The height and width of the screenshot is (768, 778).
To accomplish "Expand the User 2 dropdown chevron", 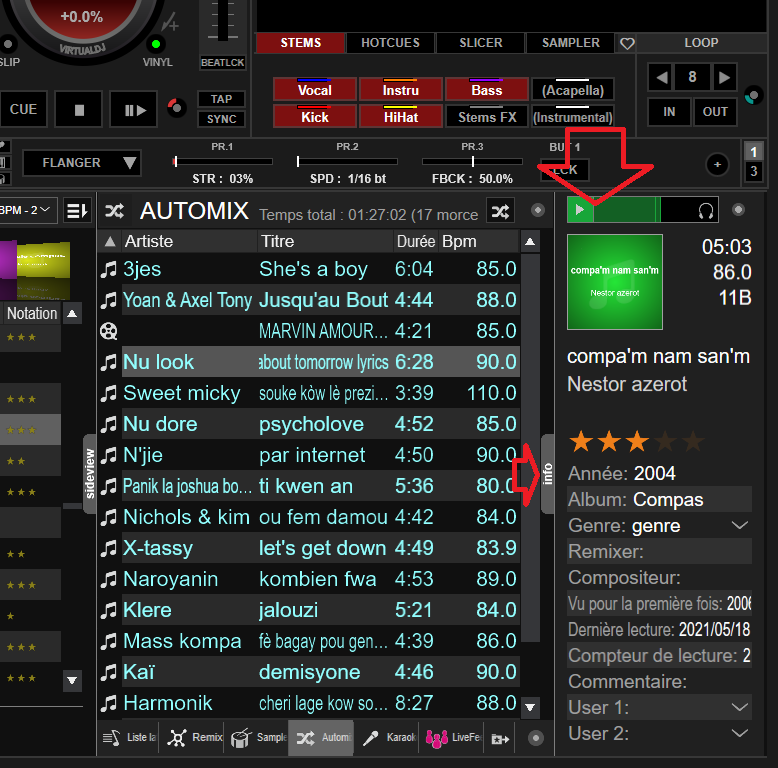I will pos(739,733).
